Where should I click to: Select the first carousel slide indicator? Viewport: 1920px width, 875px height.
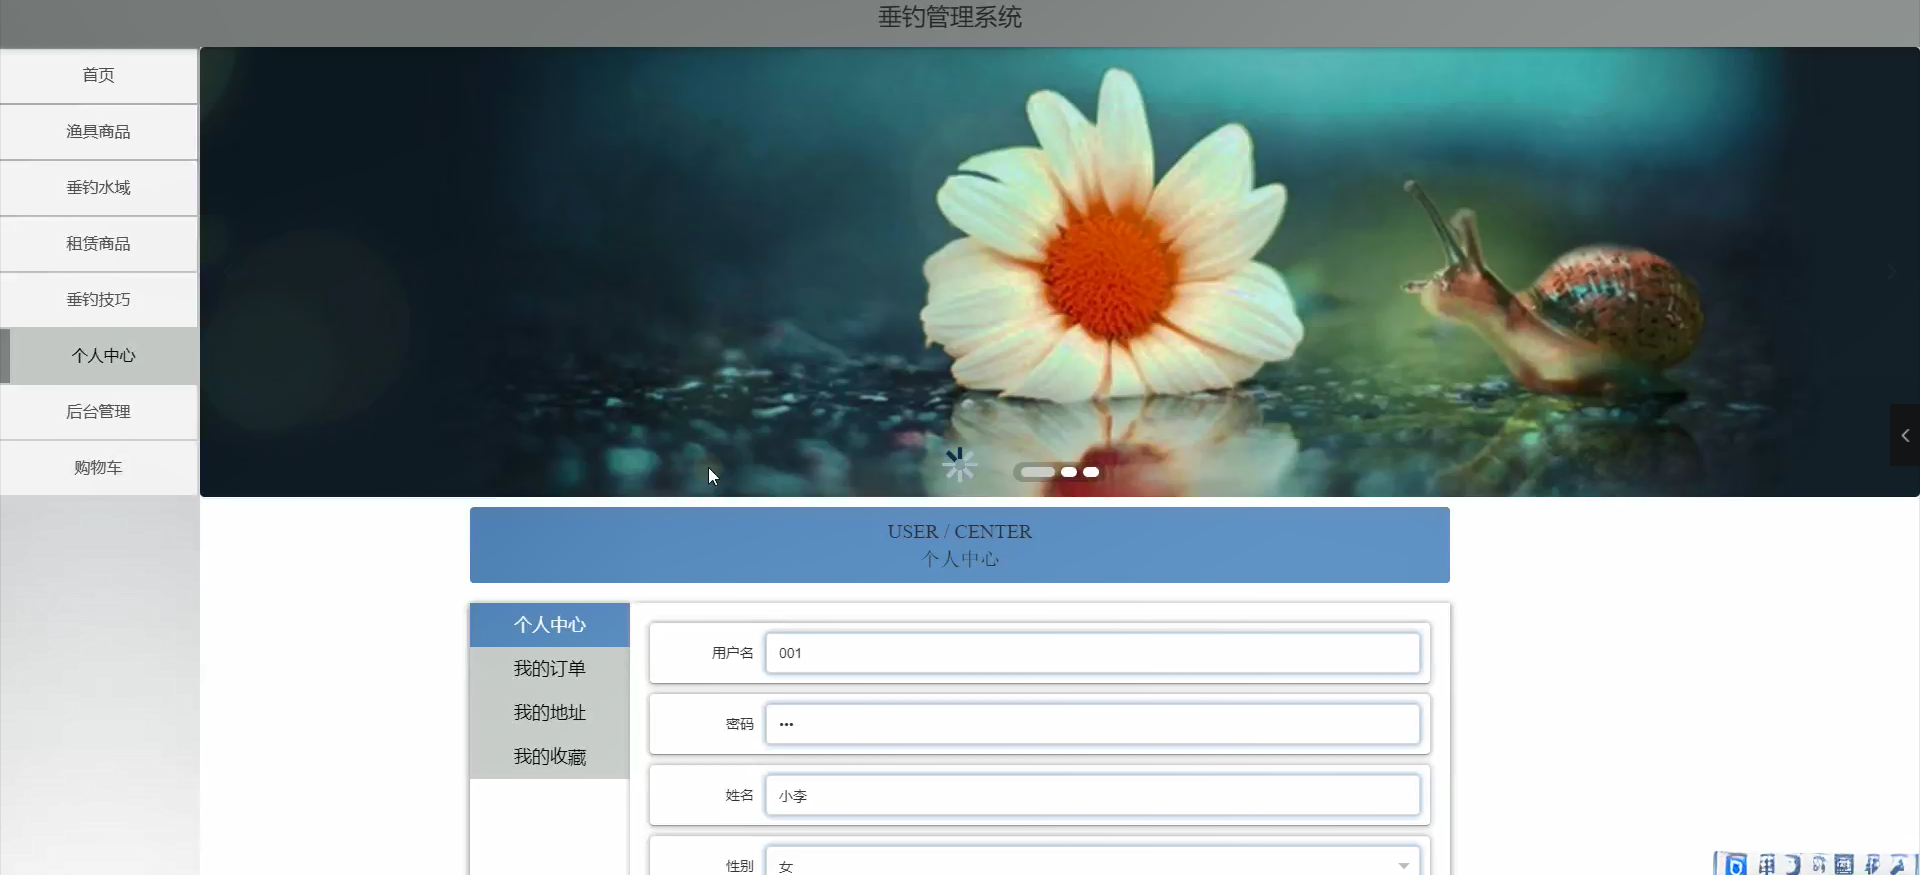pos(1037,472)
